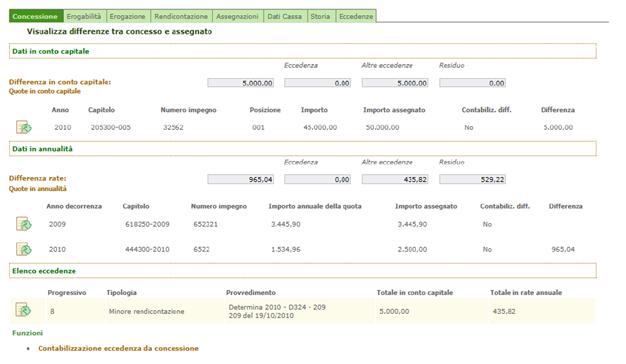
Task: Go to the Storia tab
Action: [321, 16]
